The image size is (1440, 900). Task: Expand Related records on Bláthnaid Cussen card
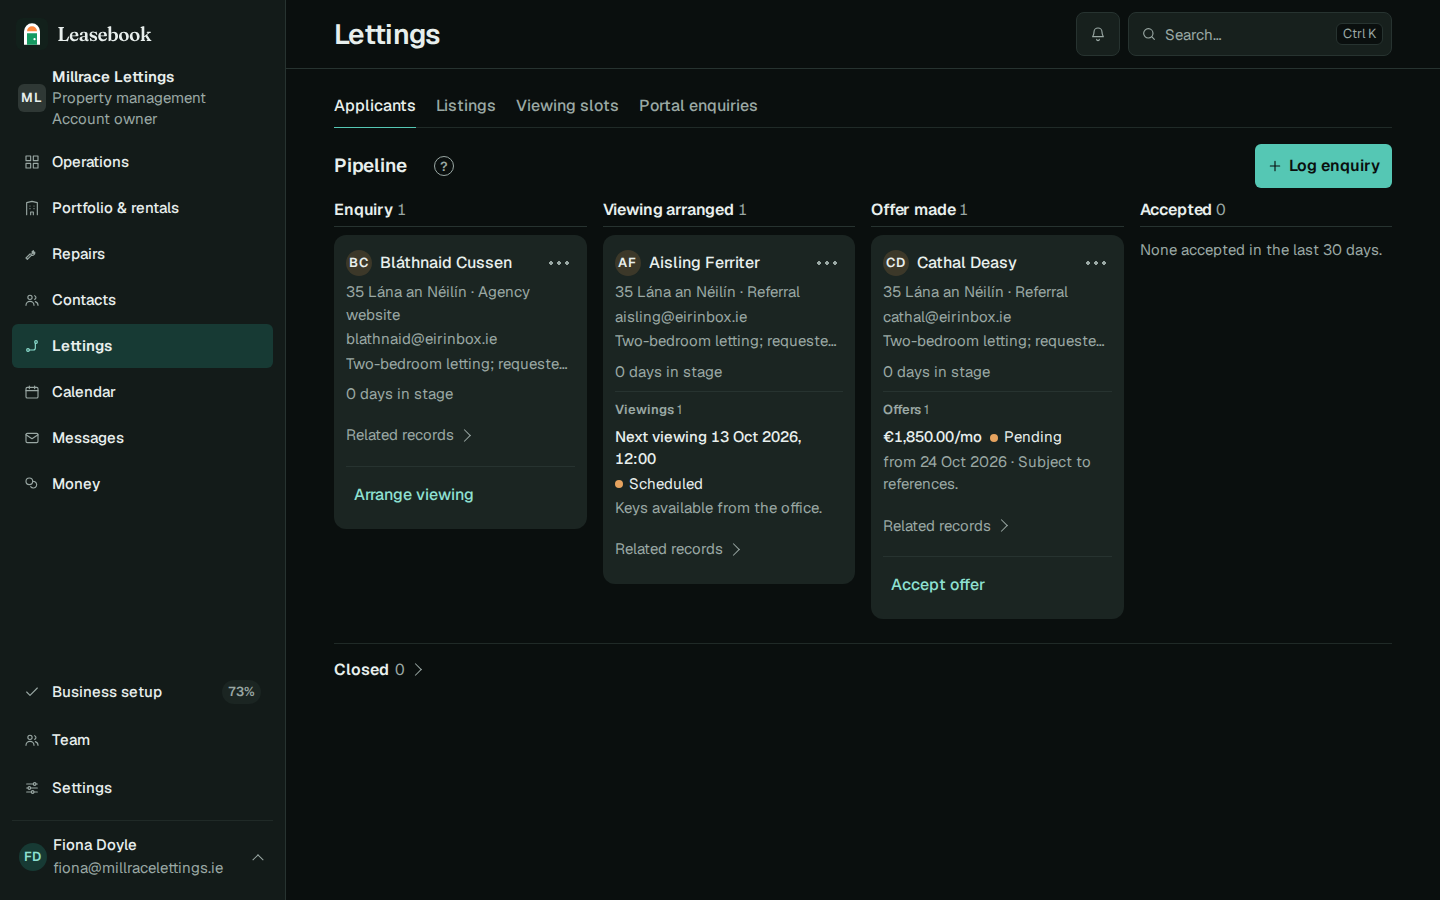coord(409,435)
